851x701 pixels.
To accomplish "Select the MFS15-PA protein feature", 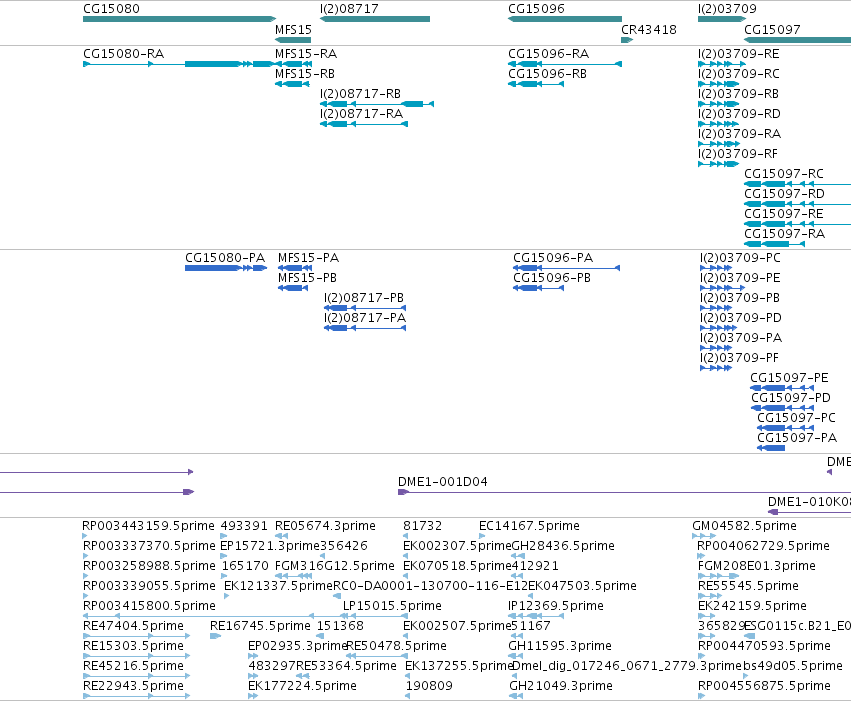I will click(308, 258).
